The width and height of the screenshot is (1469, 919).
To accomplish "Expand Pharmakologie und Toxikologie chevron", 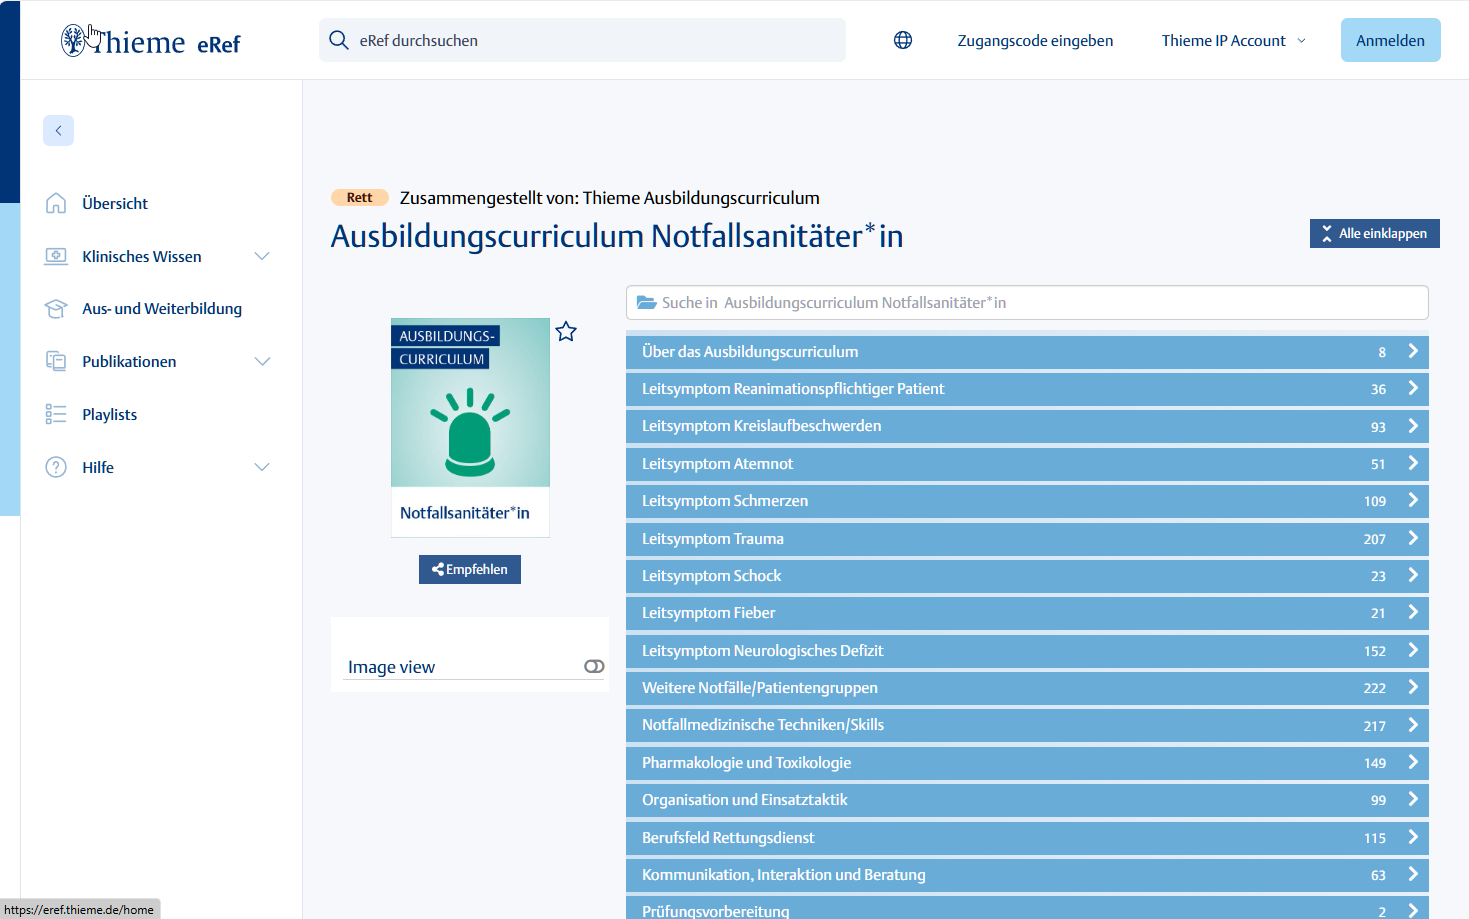I will tap(1413, 762).
